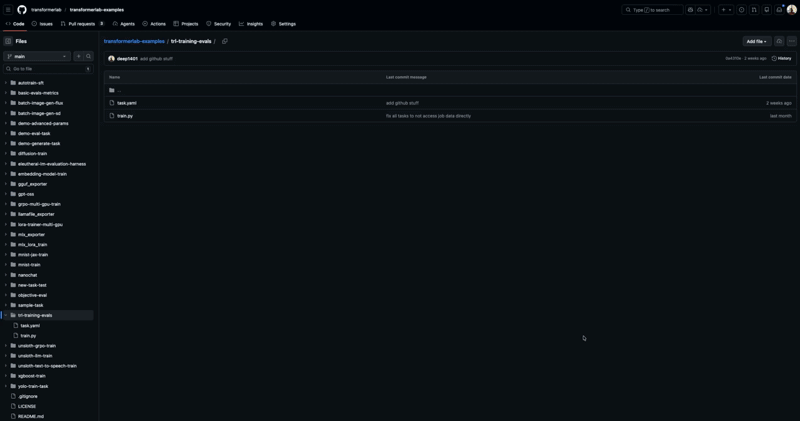Open the main branch selector dropdown
The height and width of the screenshot is (421, 800).
(x=37, y=56)
